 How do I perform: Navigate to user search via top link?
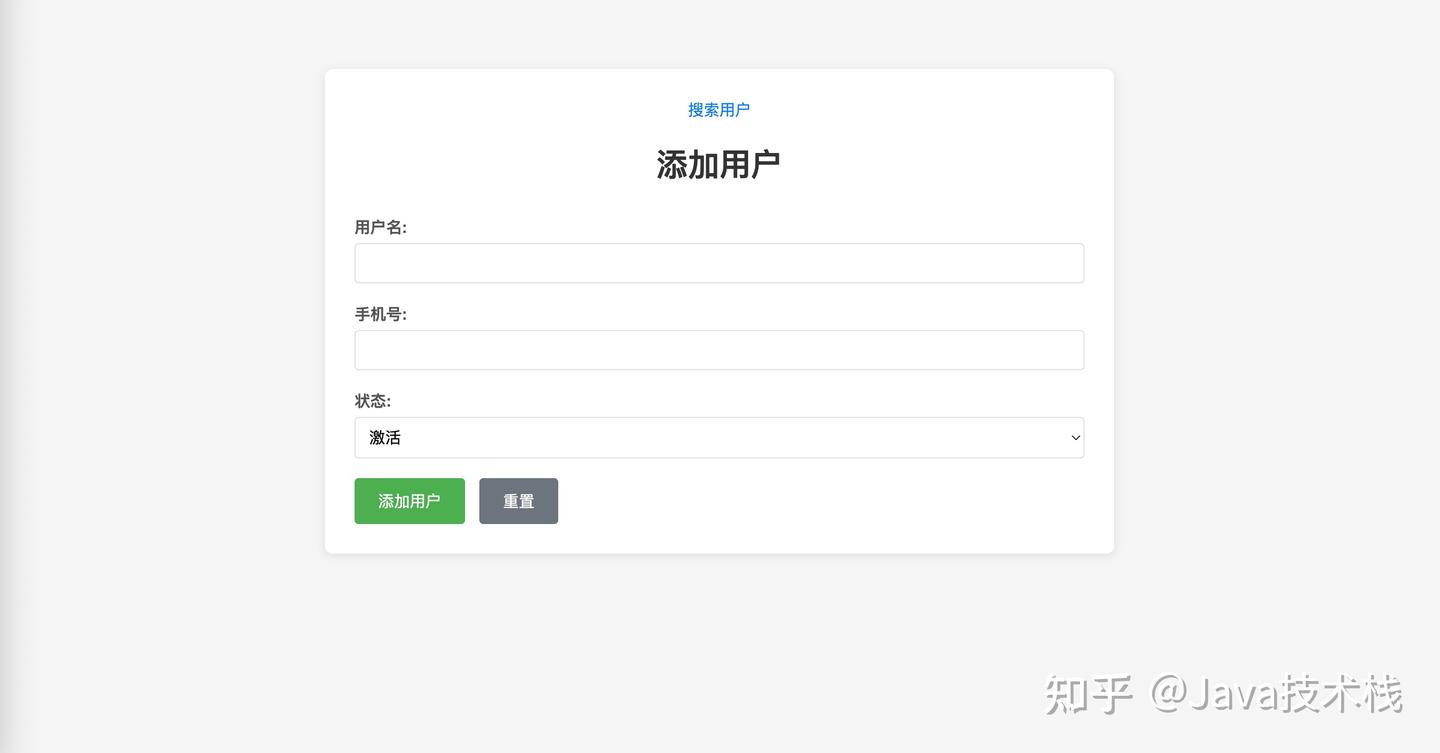pos(719,110)
